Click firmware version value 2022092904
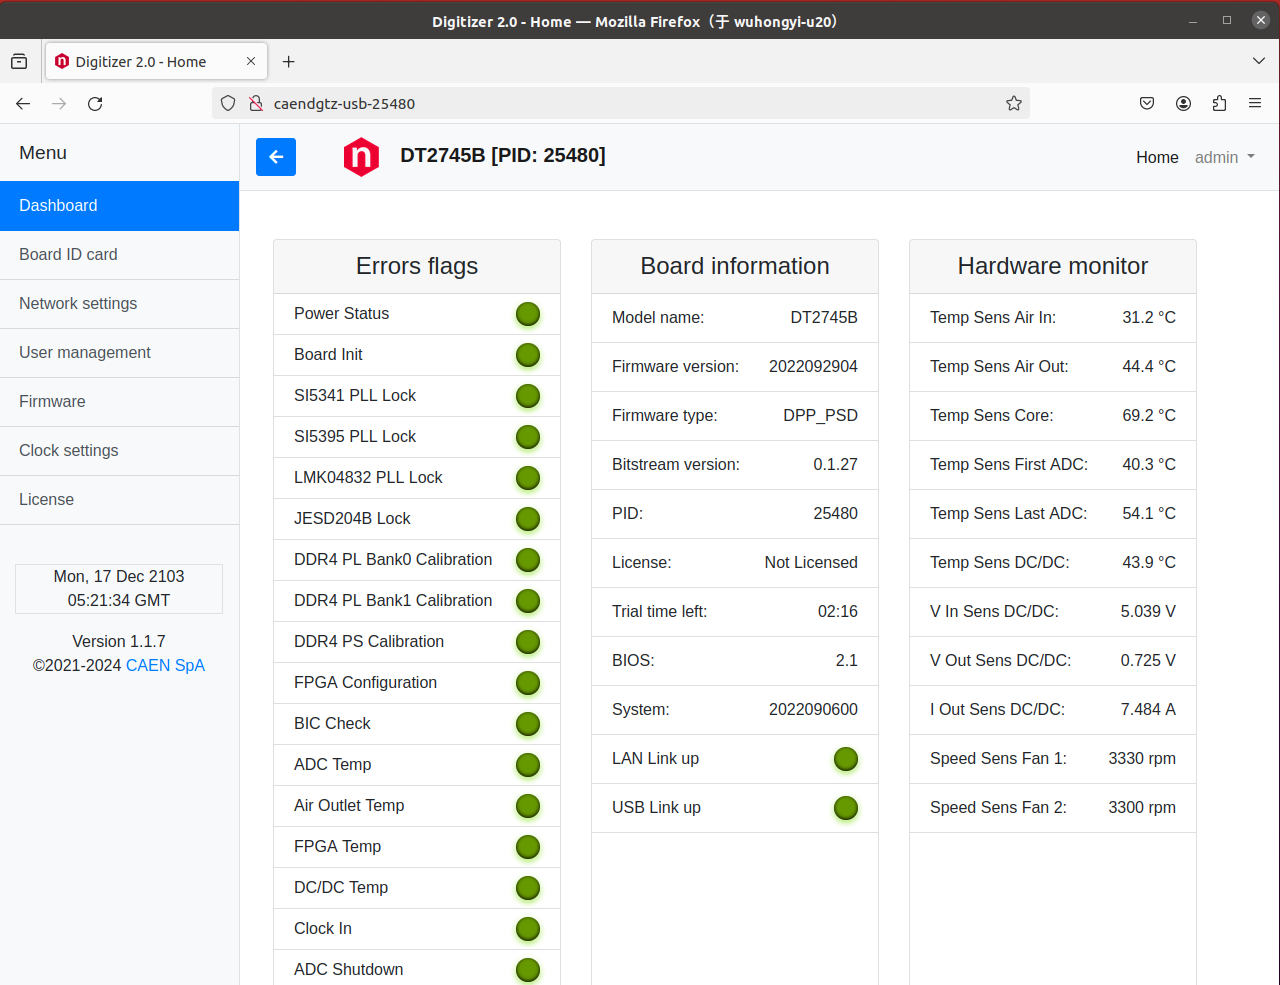 point(813,367)
